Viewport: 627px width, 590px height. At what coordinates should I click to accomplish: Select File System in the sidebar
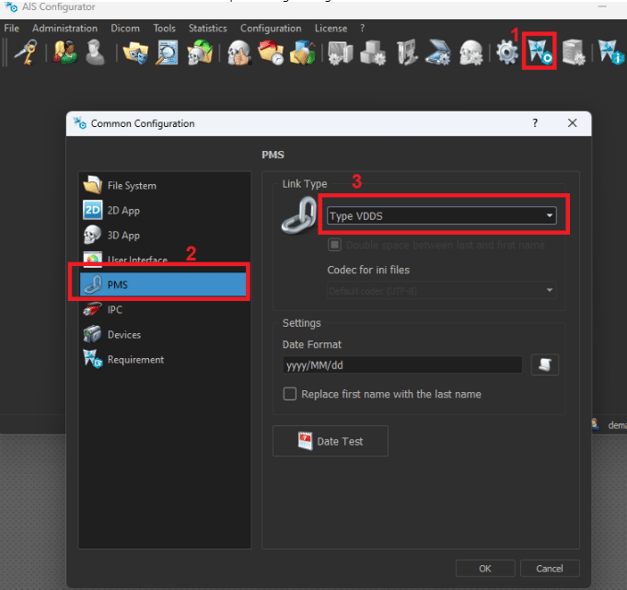[x=131, y=185]
